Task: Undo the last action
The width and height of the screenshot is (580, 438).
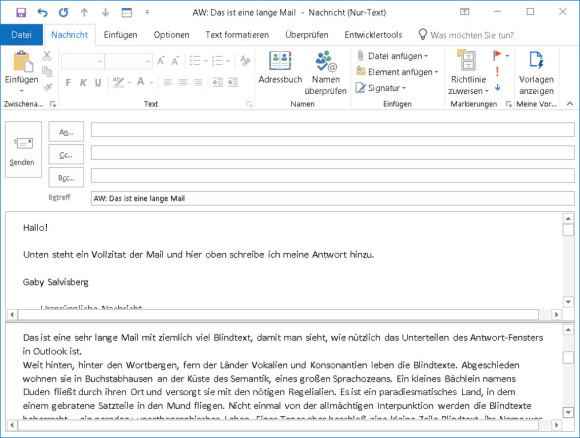Action: pos(42,13)
